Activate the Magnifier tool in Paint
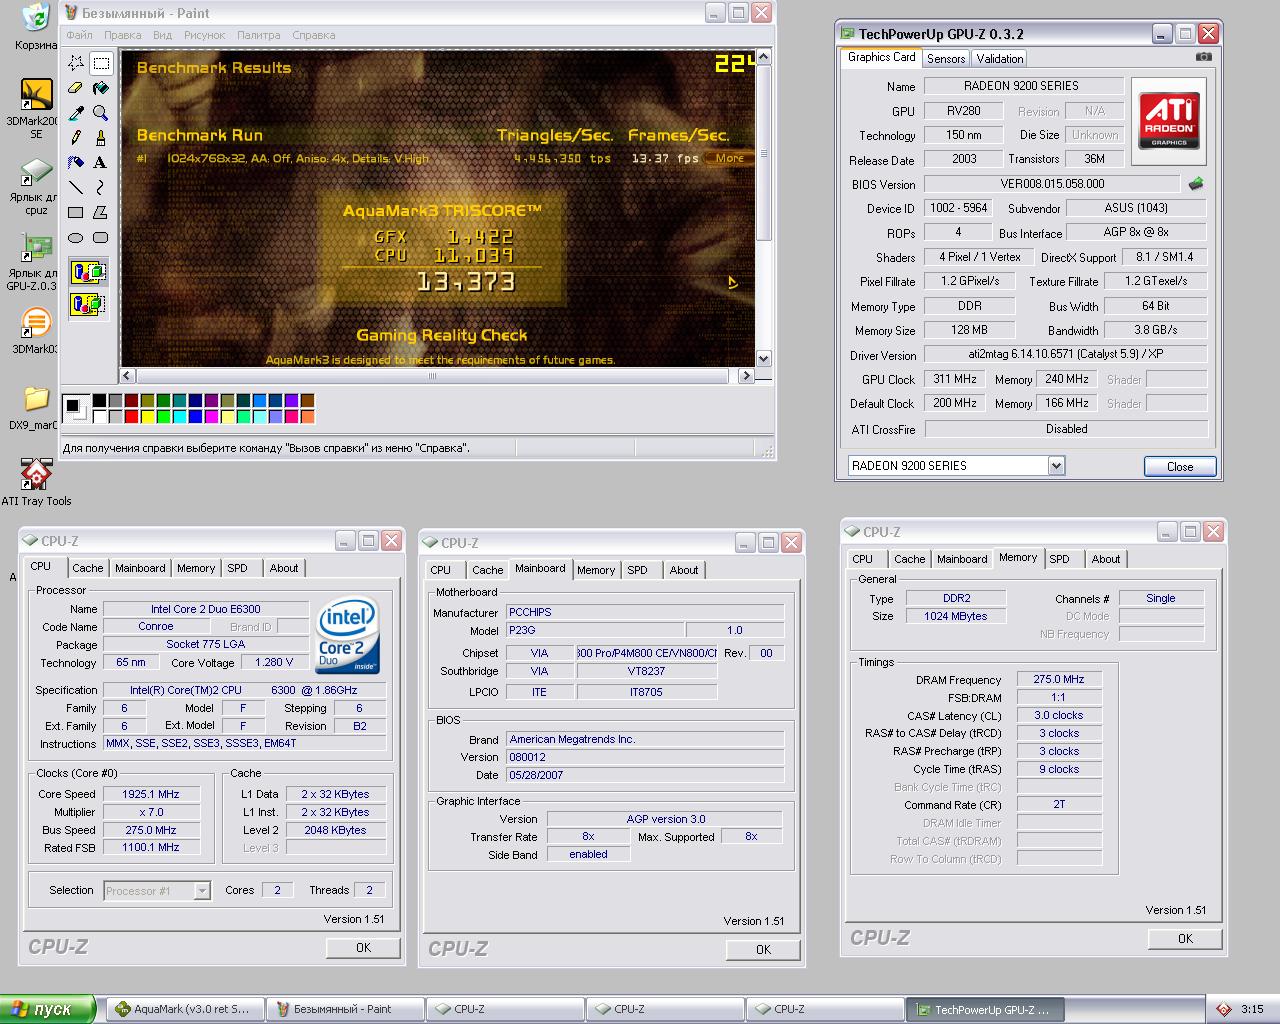 click(x=101, y=113)
